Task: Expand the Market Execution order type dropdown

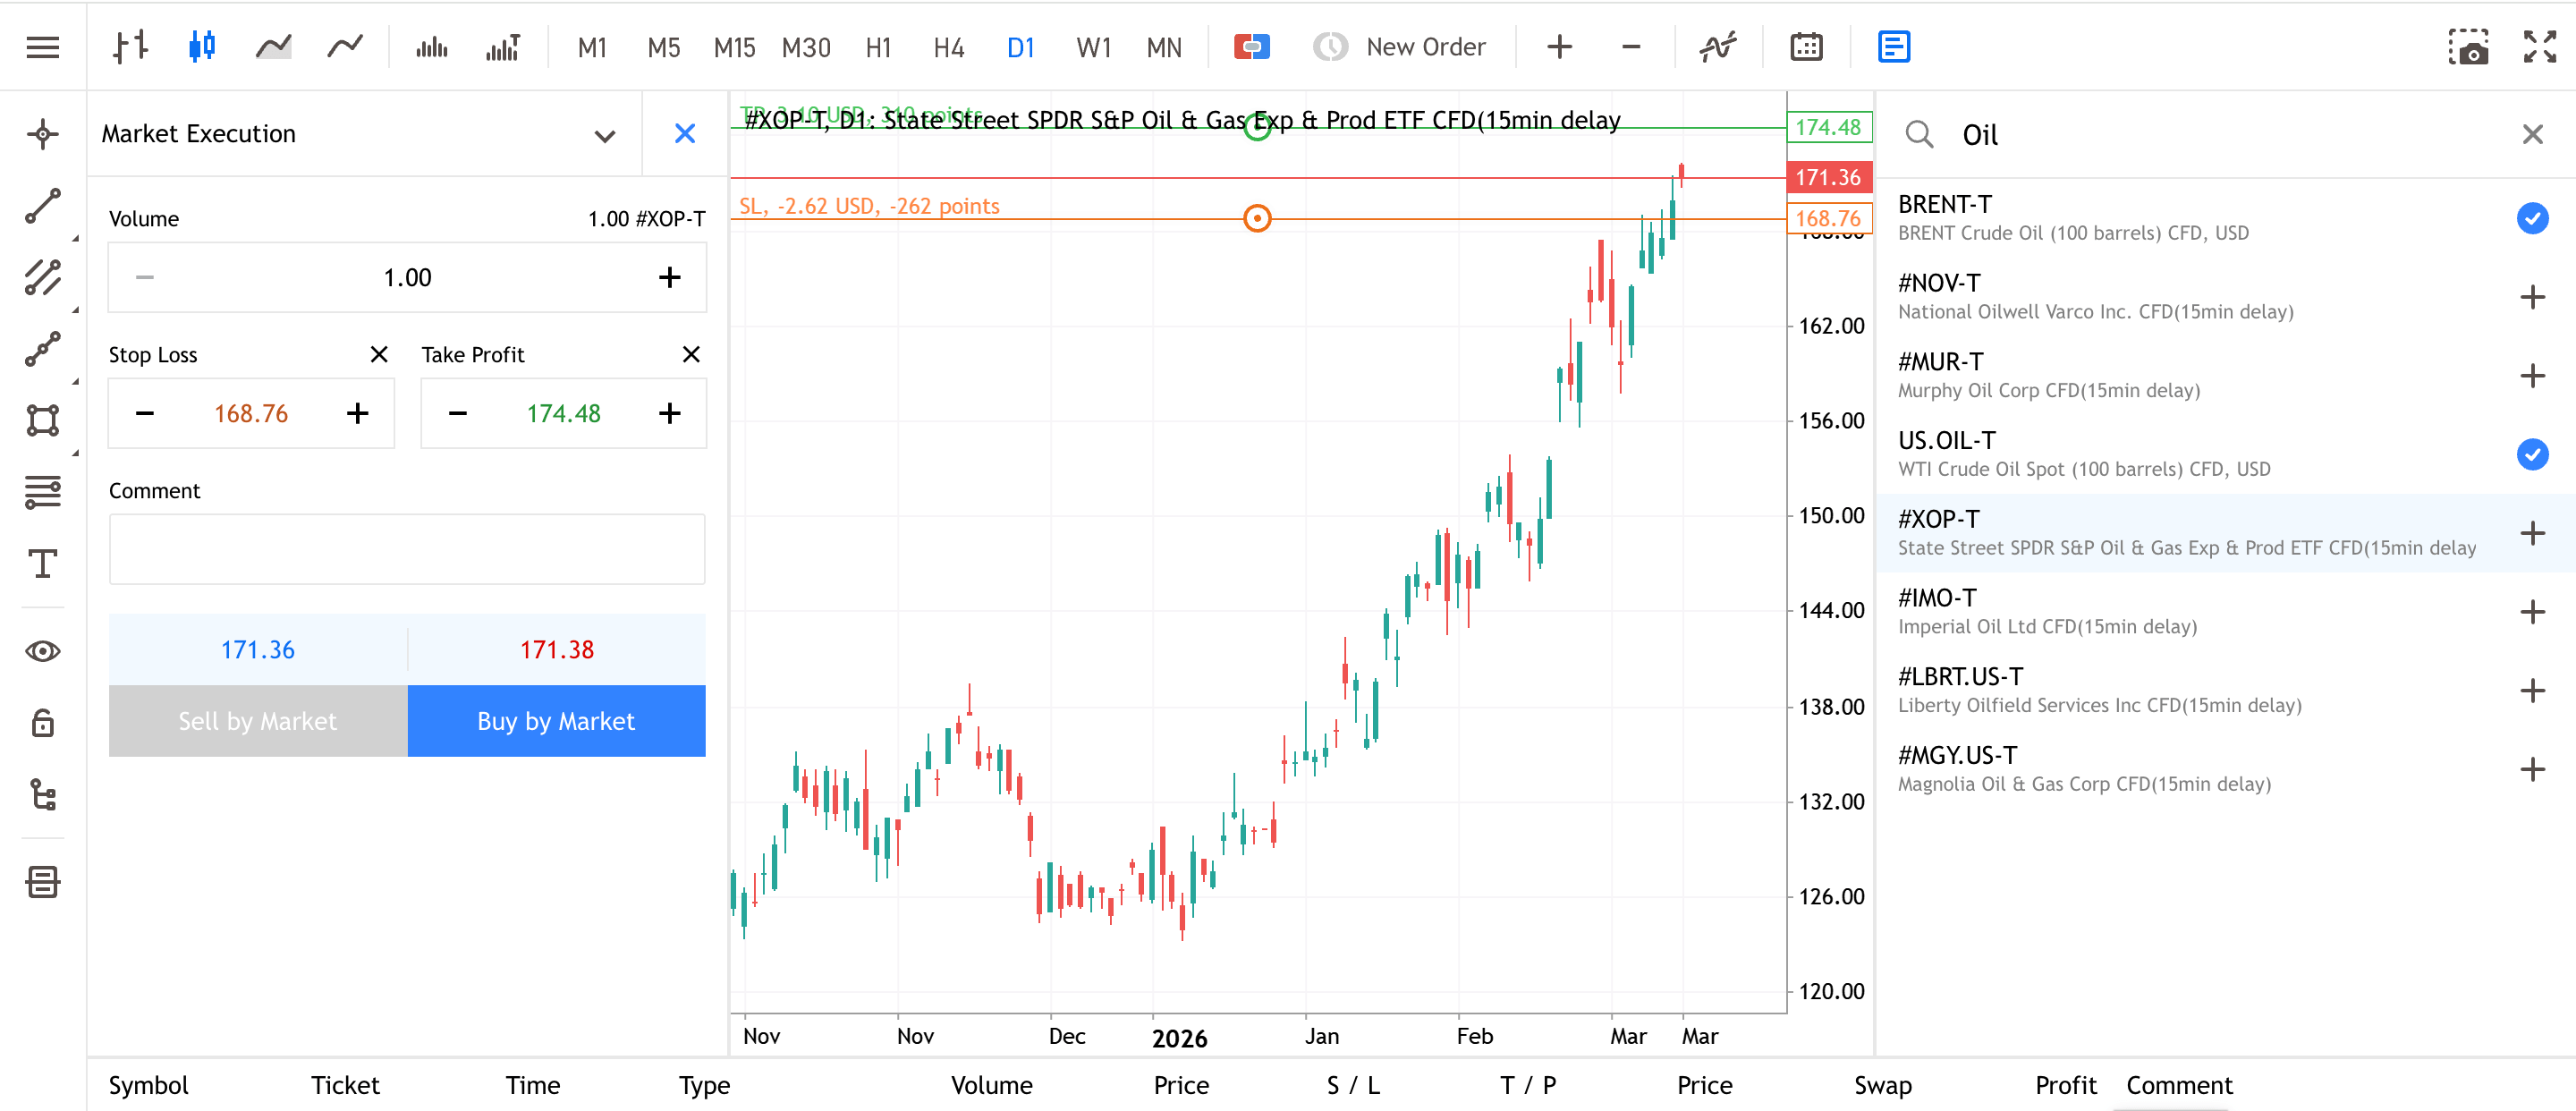Action: [604, 135]
